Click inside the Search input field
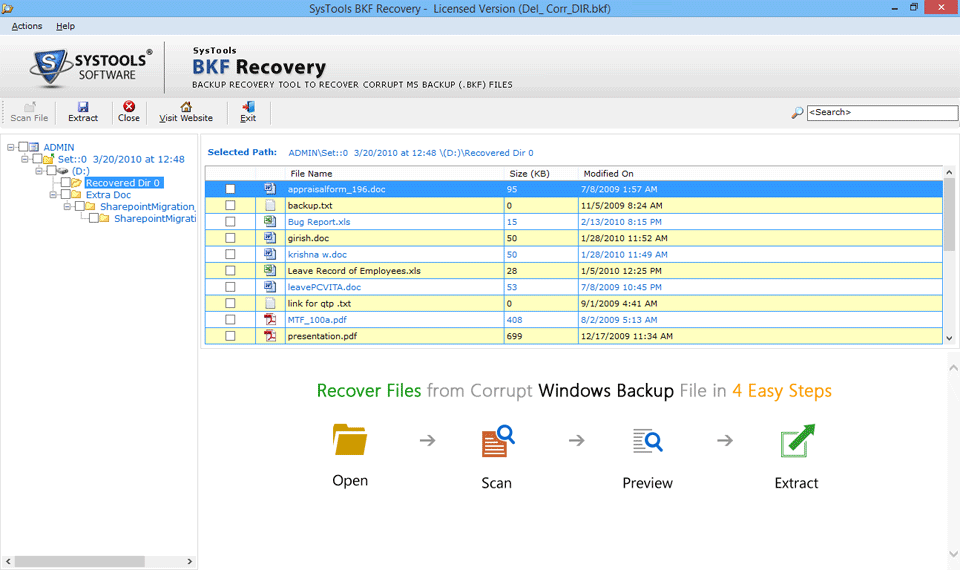 coord(882,113)
